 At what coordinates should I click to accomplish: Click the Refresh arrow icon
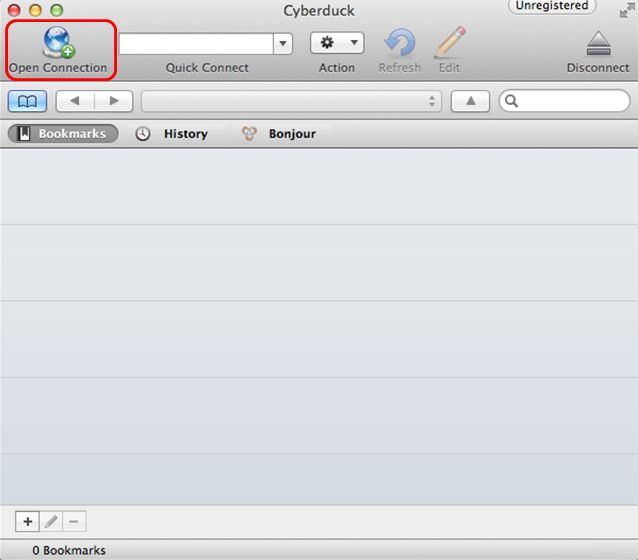tap(400, 43)
